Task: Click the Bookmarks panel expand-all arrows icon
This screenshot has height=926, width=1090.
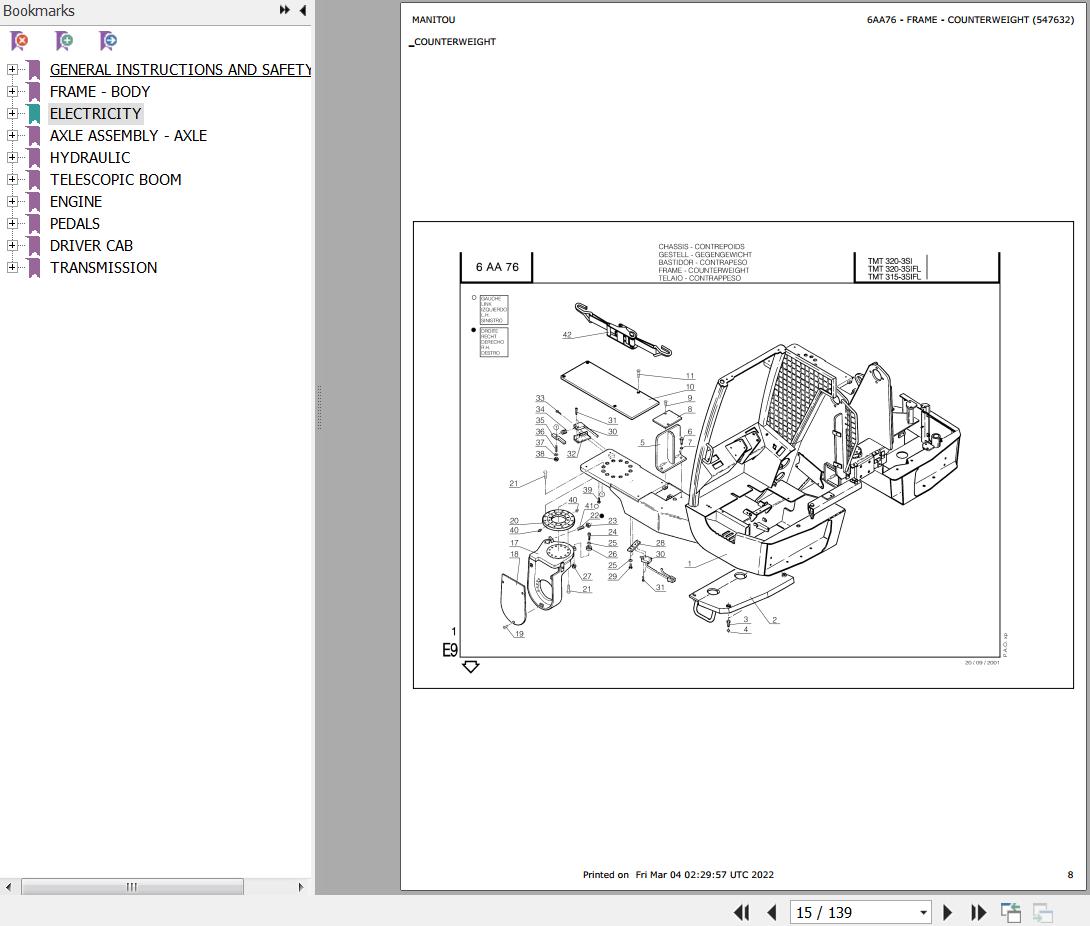Action: [x=284, y=10]
